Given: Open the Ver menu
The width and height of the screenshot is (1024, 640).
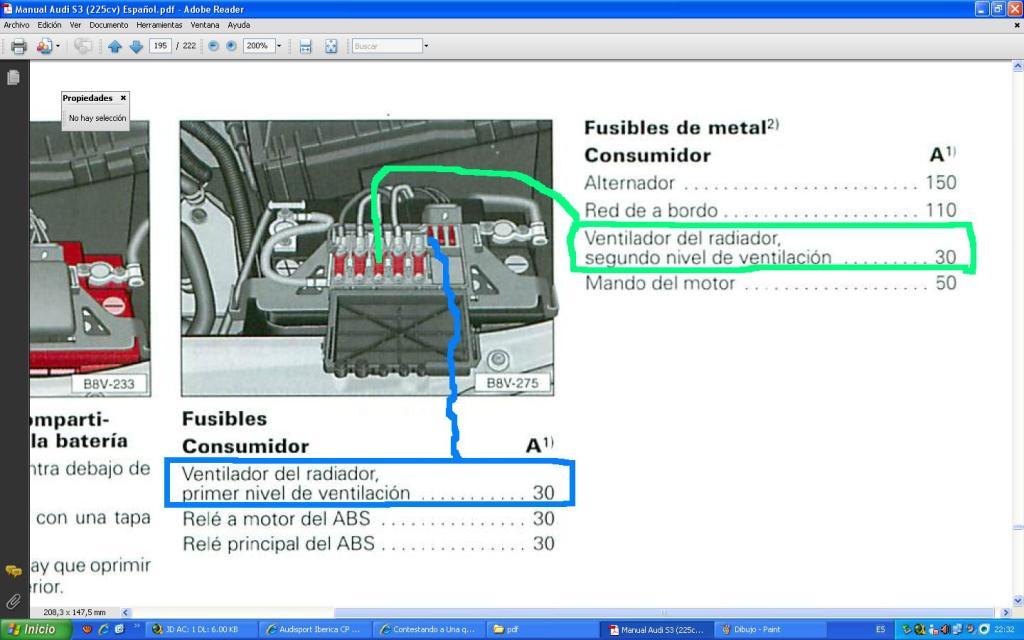Looking at the screenshot, I should (x=75, y=25).
